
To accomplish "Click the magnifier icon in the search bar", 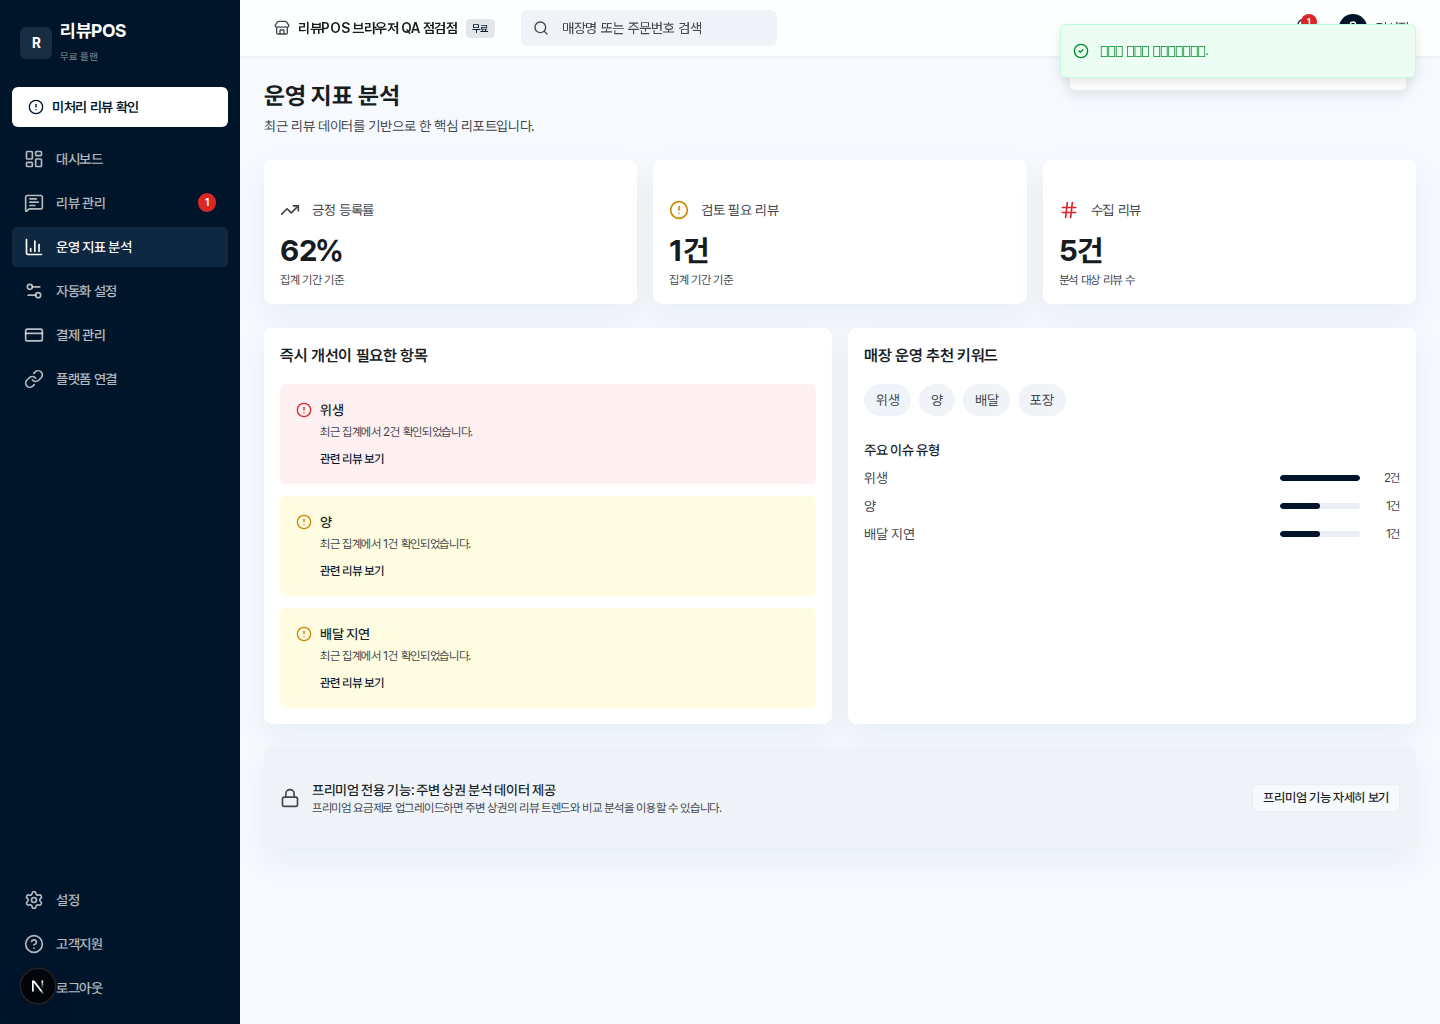I will click(x=540, y=28).
